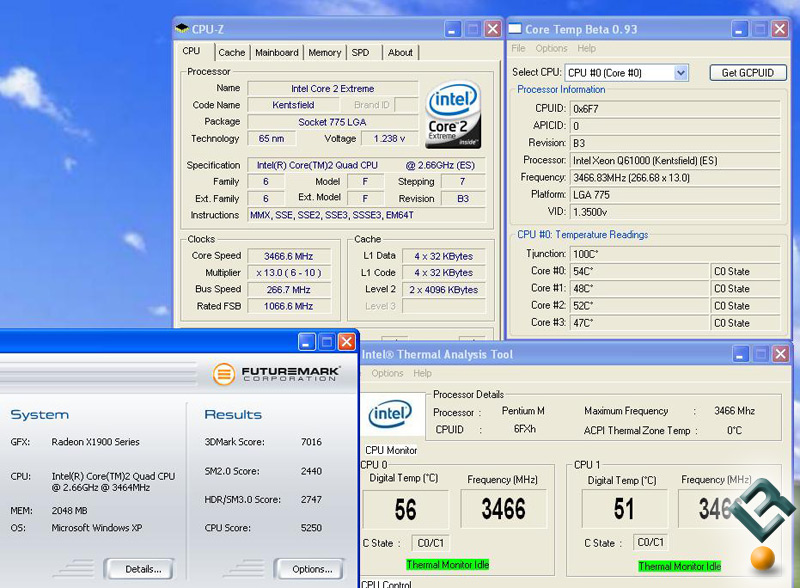
Task: Click the CPU 0 C State value C0/C1
Action: pos(431,543)
